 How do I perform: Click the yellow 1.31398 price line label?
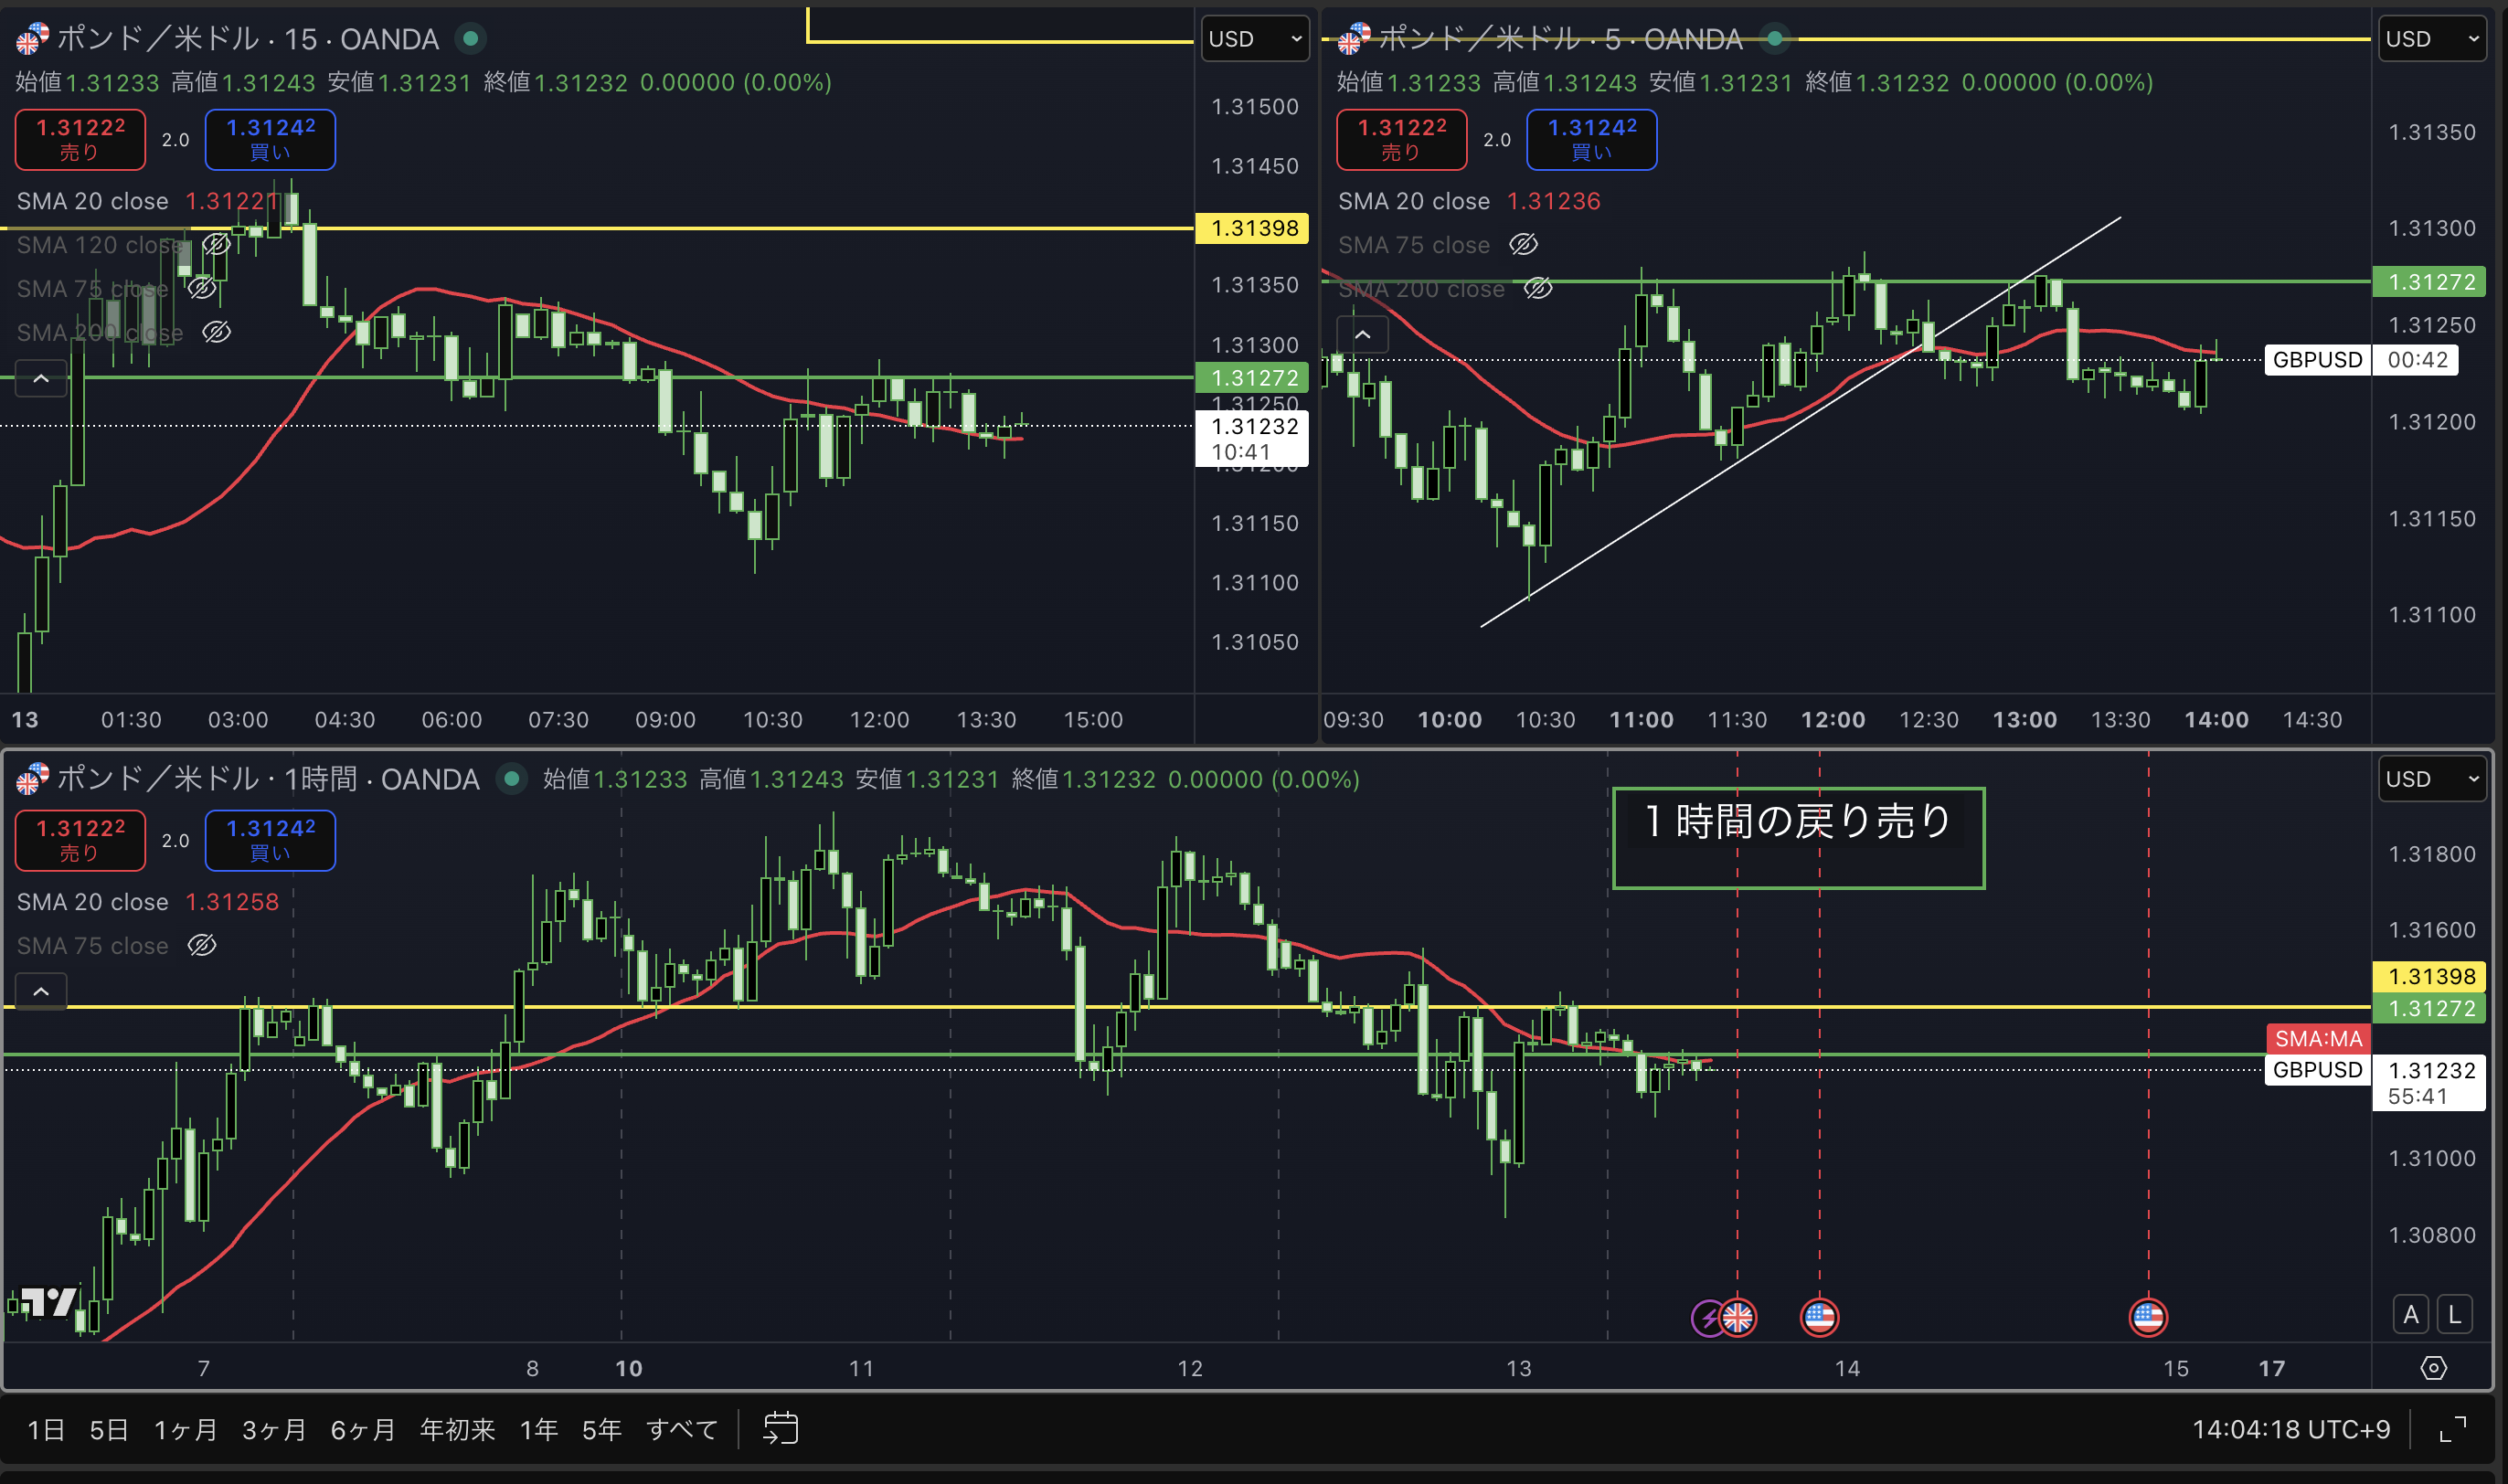[1253, 228]
